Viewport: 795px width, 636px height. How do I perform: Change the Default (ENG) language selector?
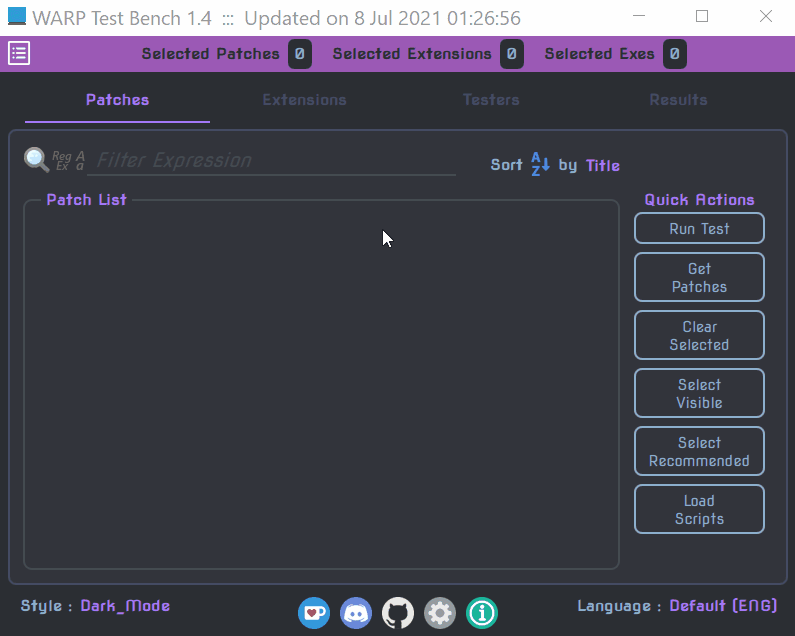pyautogui.click(x=723, y=606)
